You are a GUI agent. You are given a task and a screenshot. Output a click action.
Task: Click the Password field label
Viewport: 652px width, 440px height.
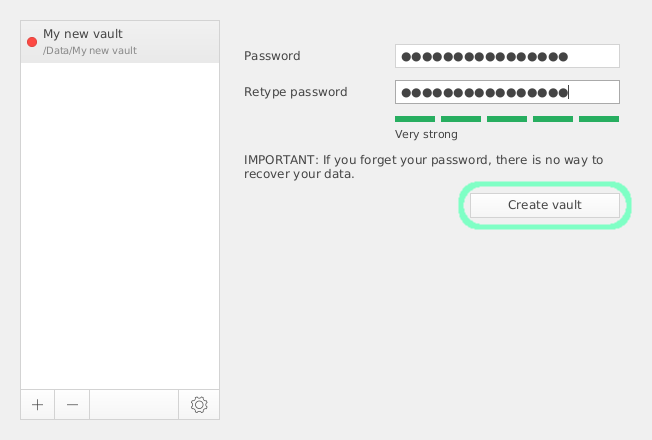(x=272, y=56)
